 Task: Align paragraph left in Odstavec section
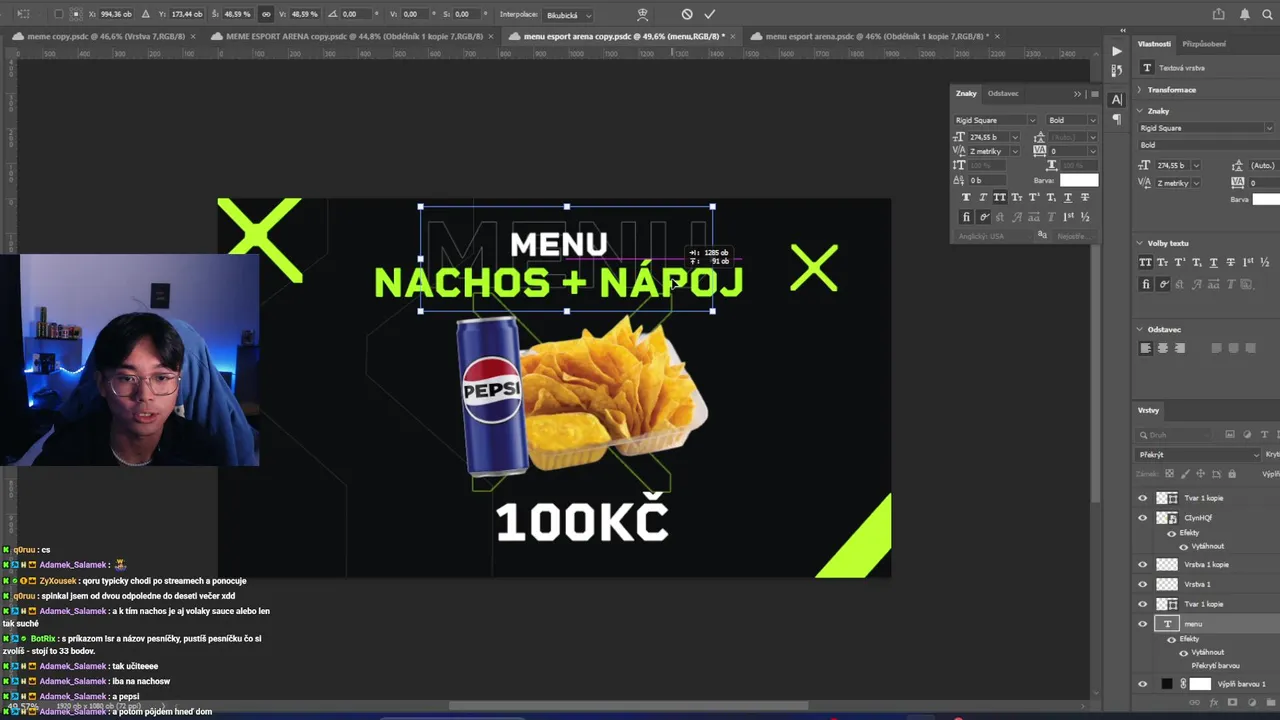pyautogui.click(x=1146, y=348)
